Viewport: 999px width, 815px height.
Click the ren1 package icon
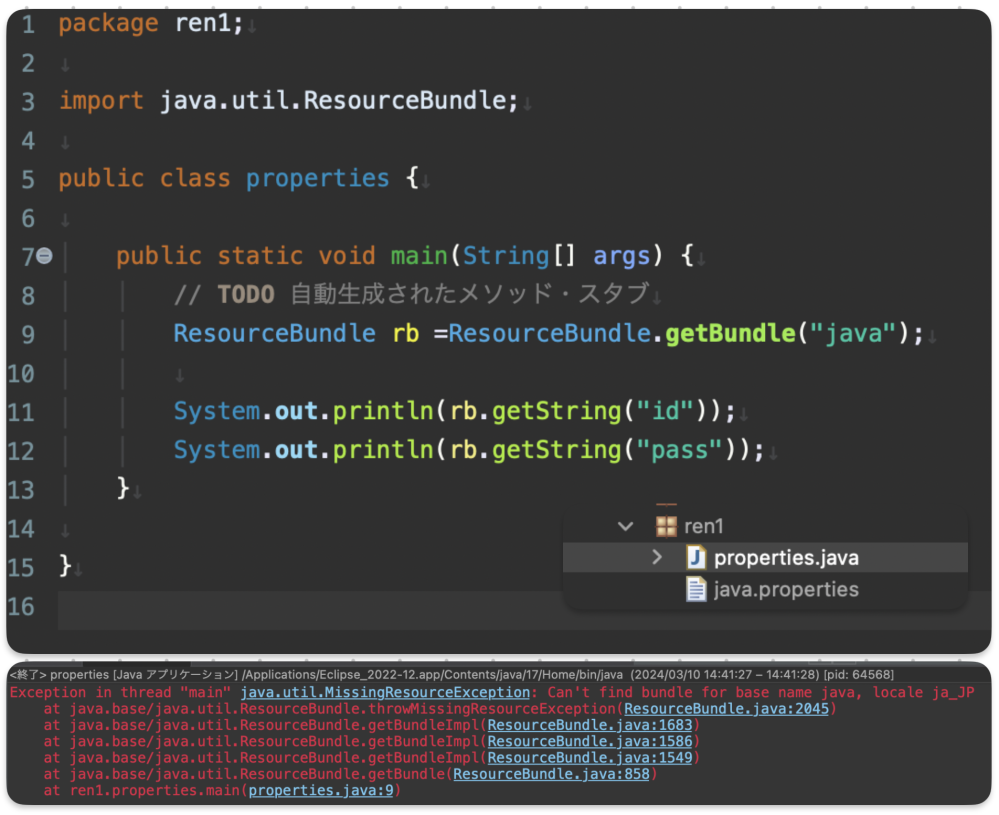666,526
